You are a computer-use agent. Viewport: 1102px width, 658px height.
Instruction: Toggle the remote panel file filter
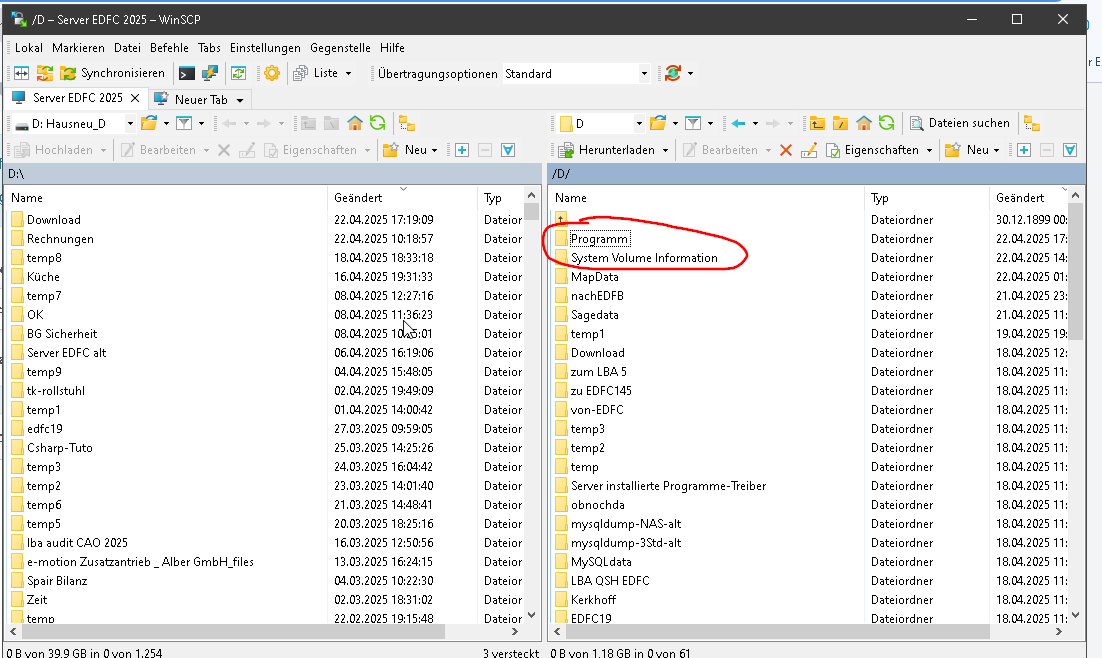click(x=693, y=123)
